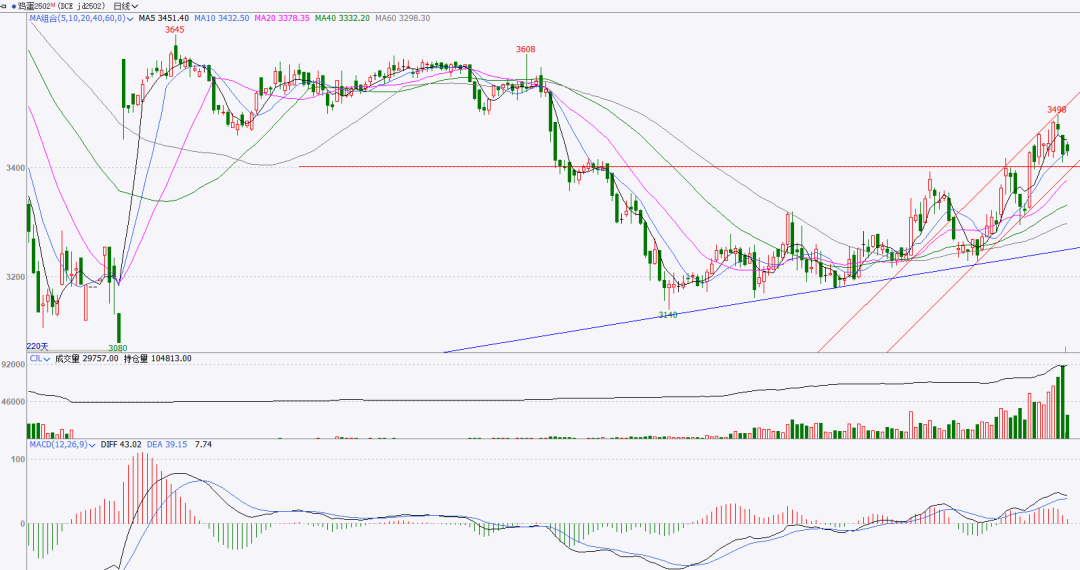Click the 3080 low price marker
Image resolution: width=1080 pixels, height=570 pixels.
click(x=117, y=347)
